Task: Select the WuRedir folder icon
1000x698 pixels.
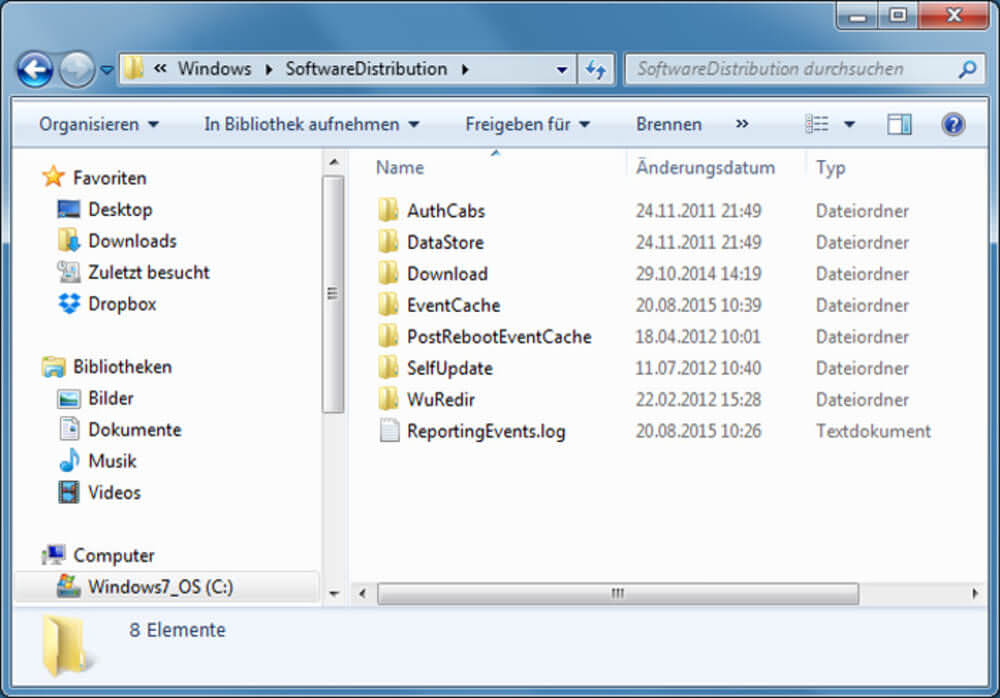Action: (x=388, y=399)
